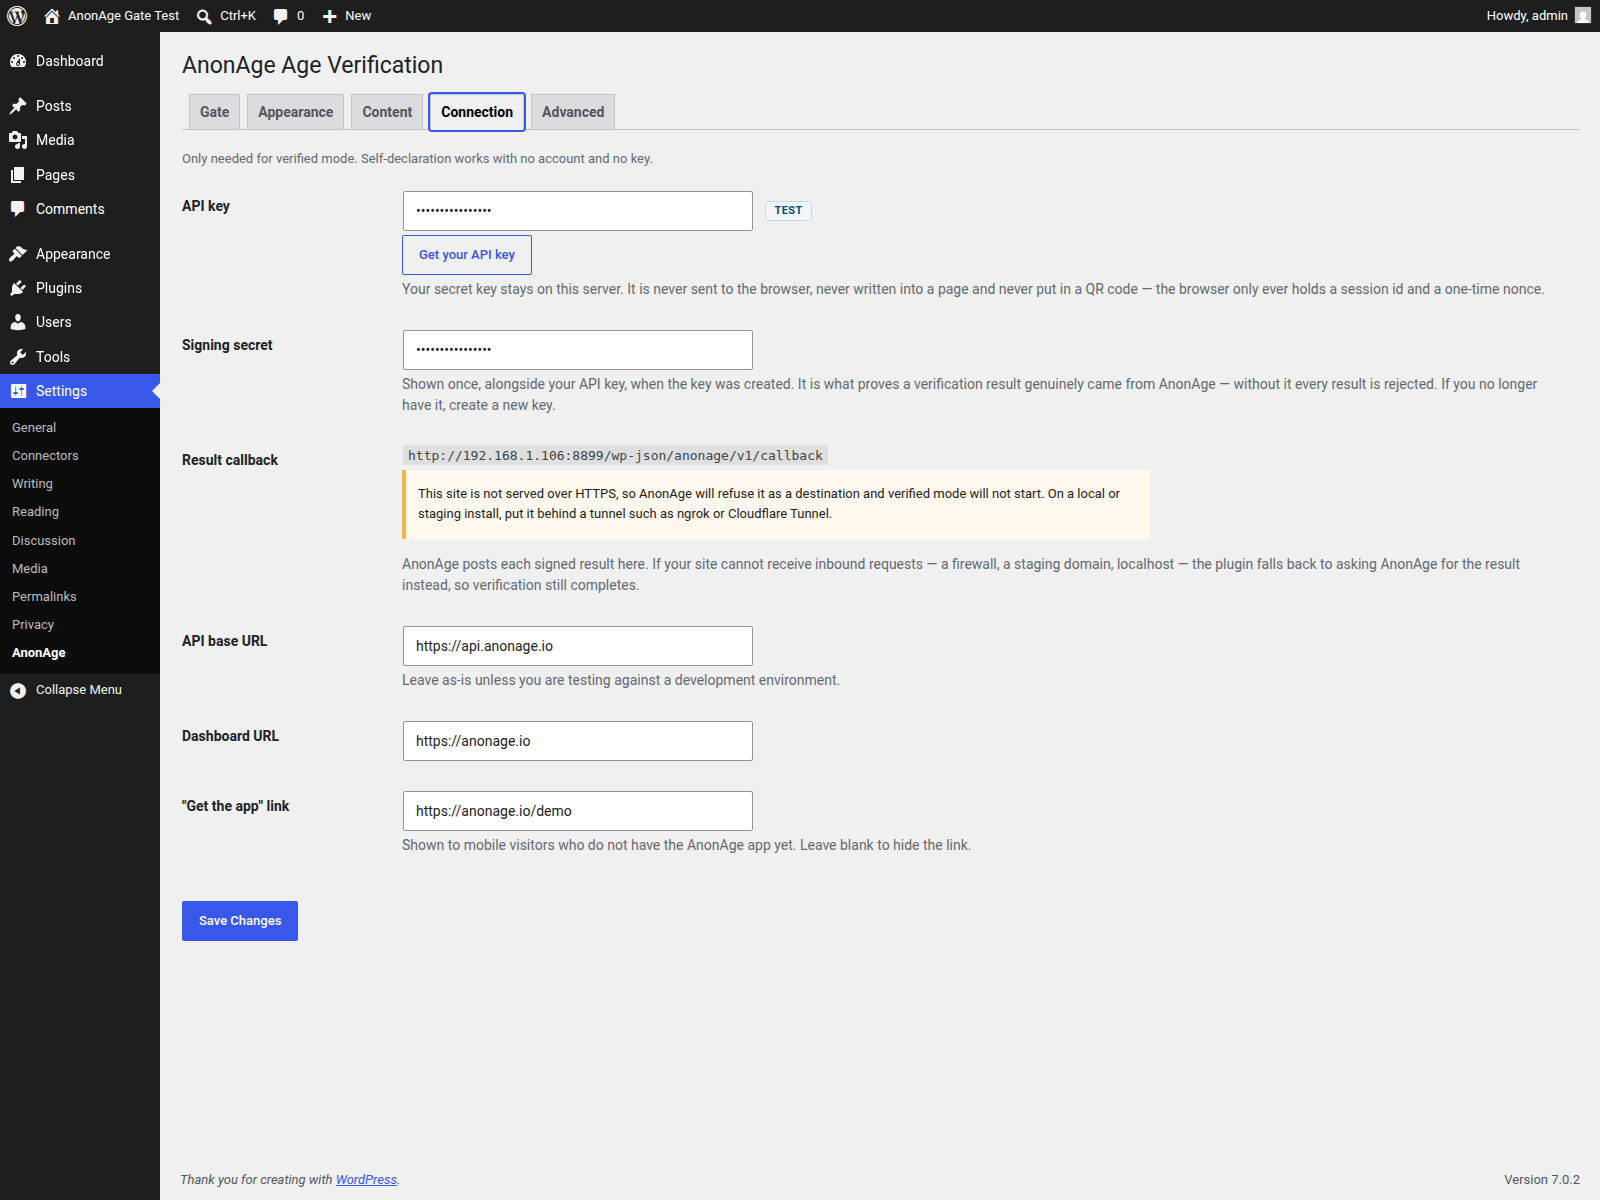Click the search magnifier icon

[x=204, y=16]
